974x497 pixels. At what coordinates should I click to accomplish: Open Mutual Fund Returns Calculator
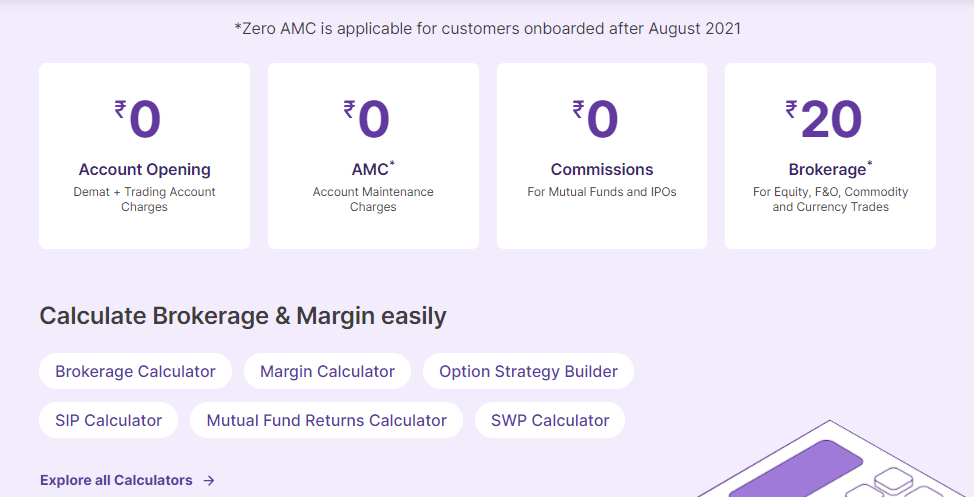(327, 421)
